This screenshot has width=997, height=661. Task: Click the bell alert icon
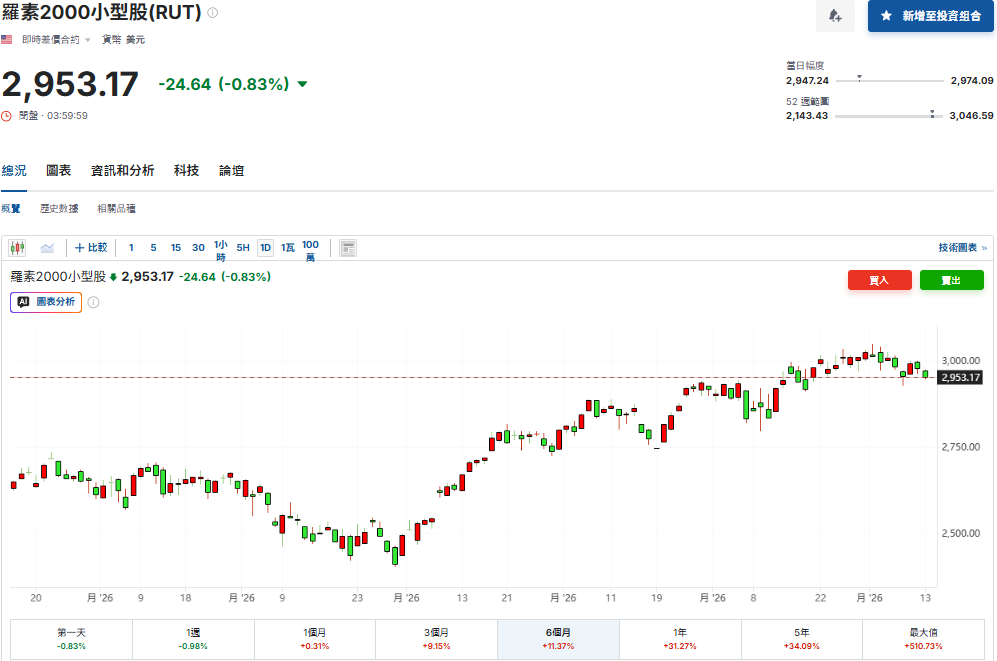(x=835, y=16)
